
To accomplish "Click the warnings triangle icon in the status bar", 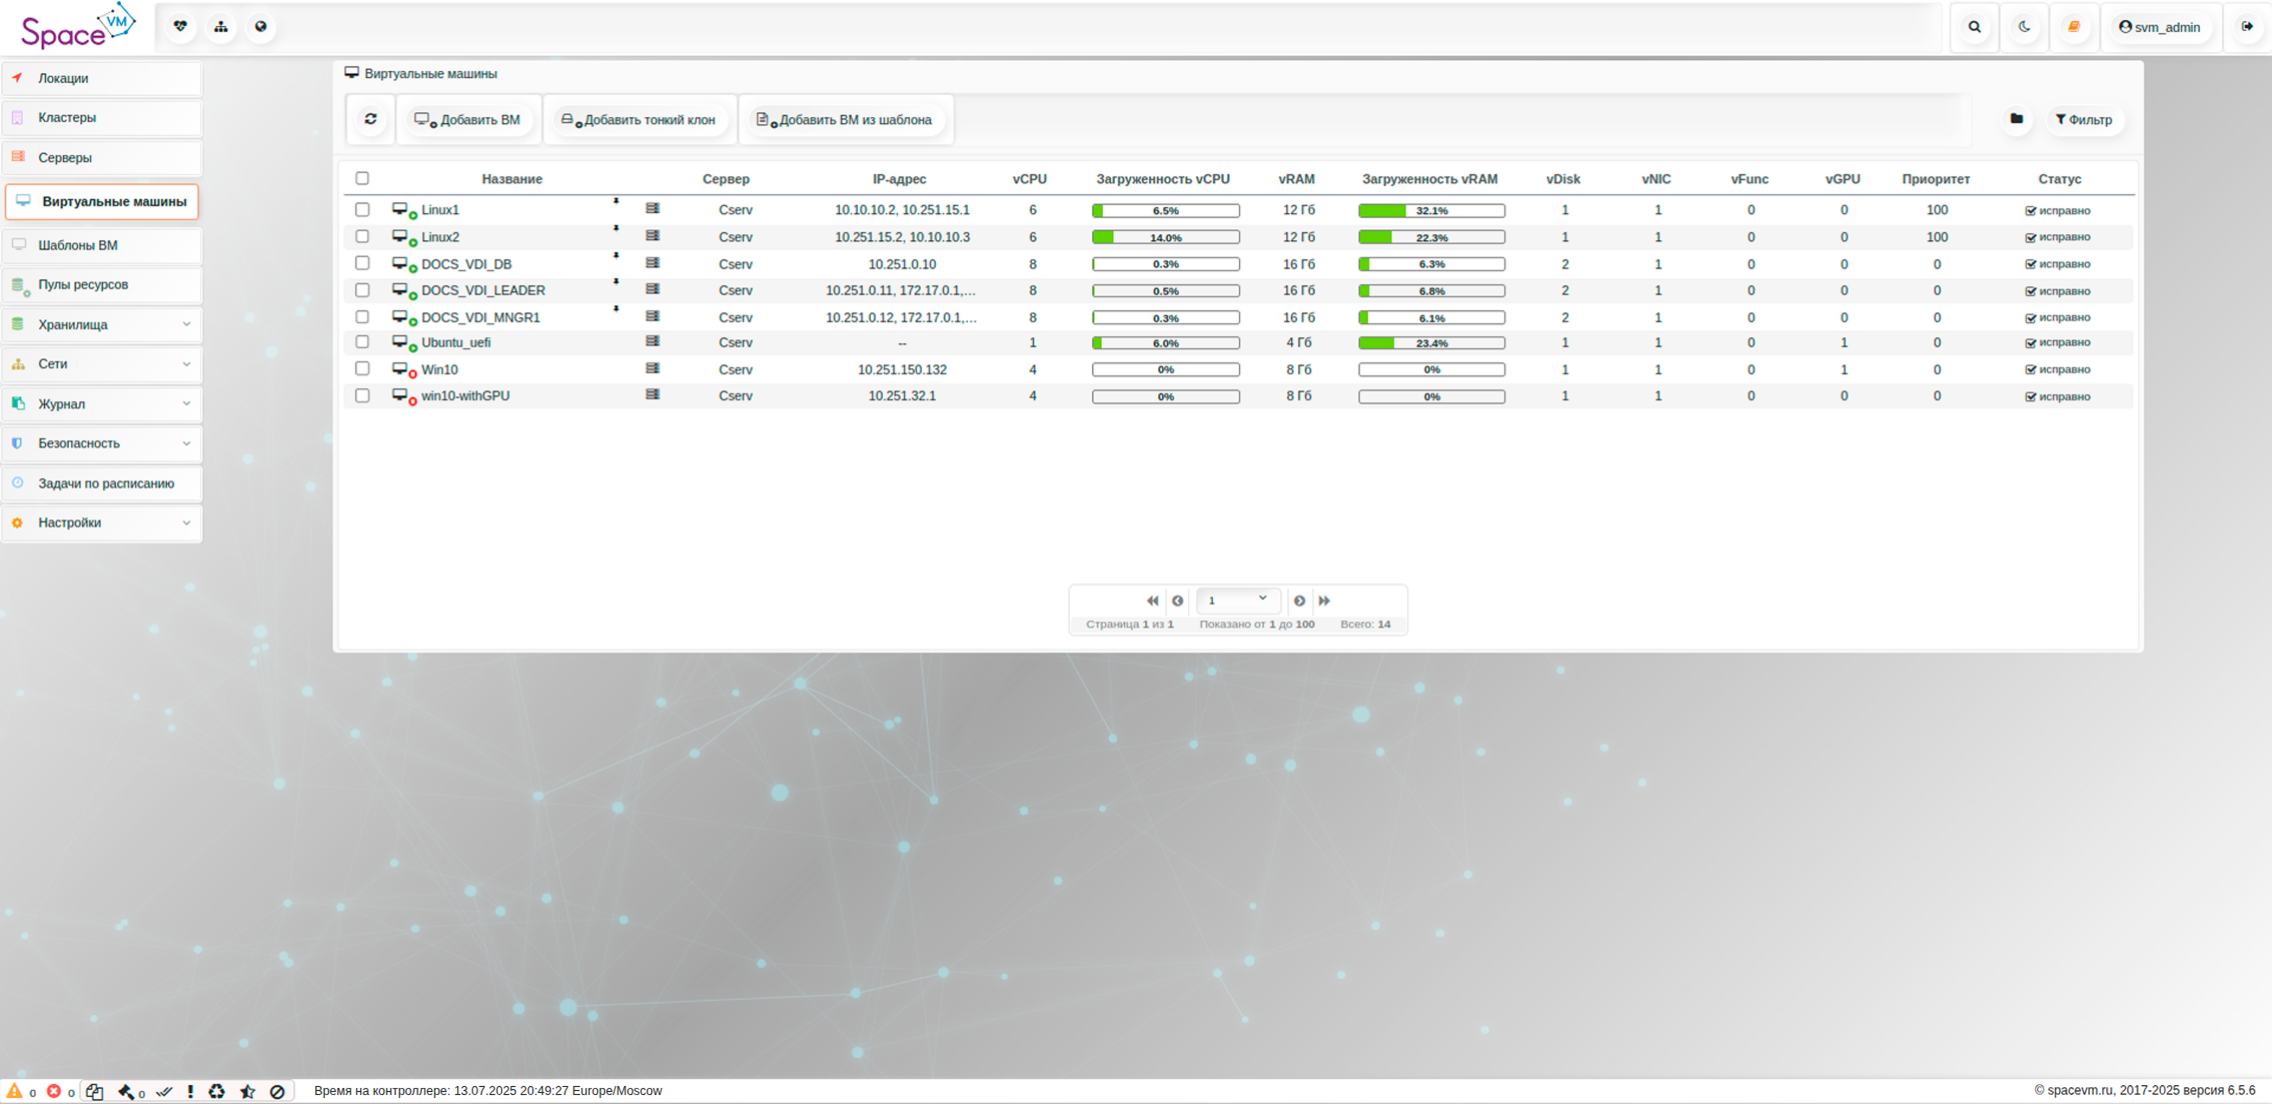I will [x=14, y=1091].
